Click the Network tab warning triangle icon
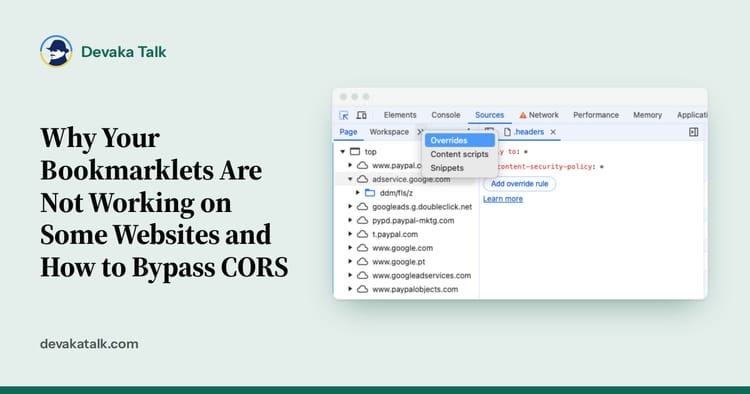The width and height of the screenshot is (750, 394). tap(523, 115)
